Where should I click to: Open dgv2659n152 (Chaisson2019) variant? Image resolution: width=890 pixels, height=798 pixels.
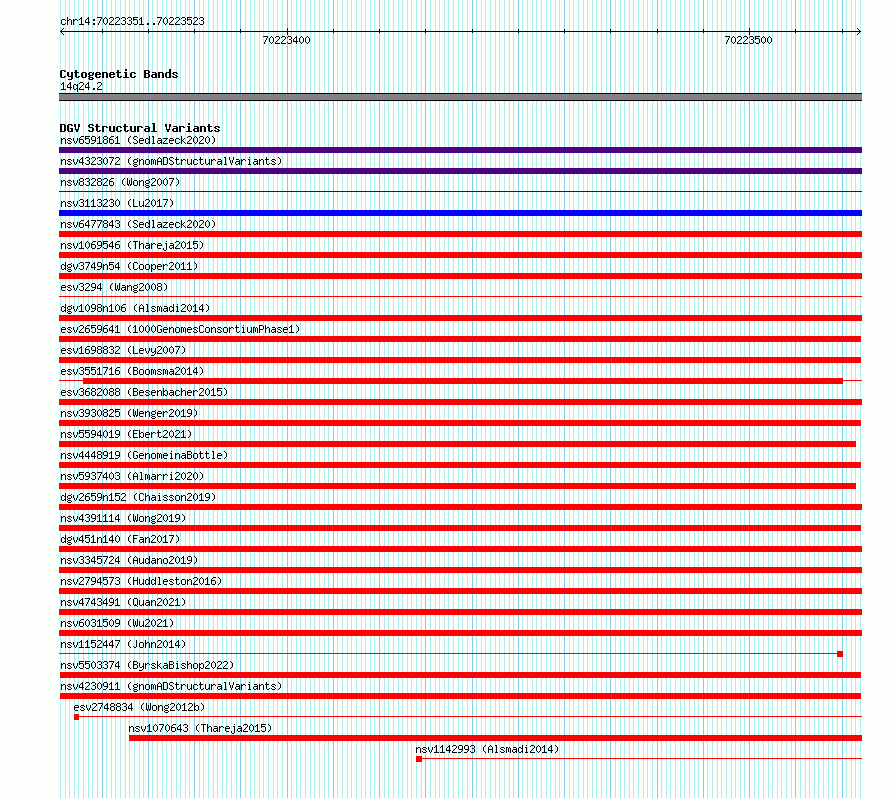click(138, 497)
